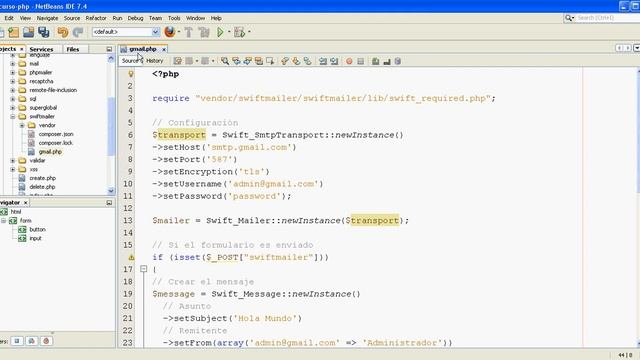
Task: Click red Start Macro Recording icon
Action: 349,61
